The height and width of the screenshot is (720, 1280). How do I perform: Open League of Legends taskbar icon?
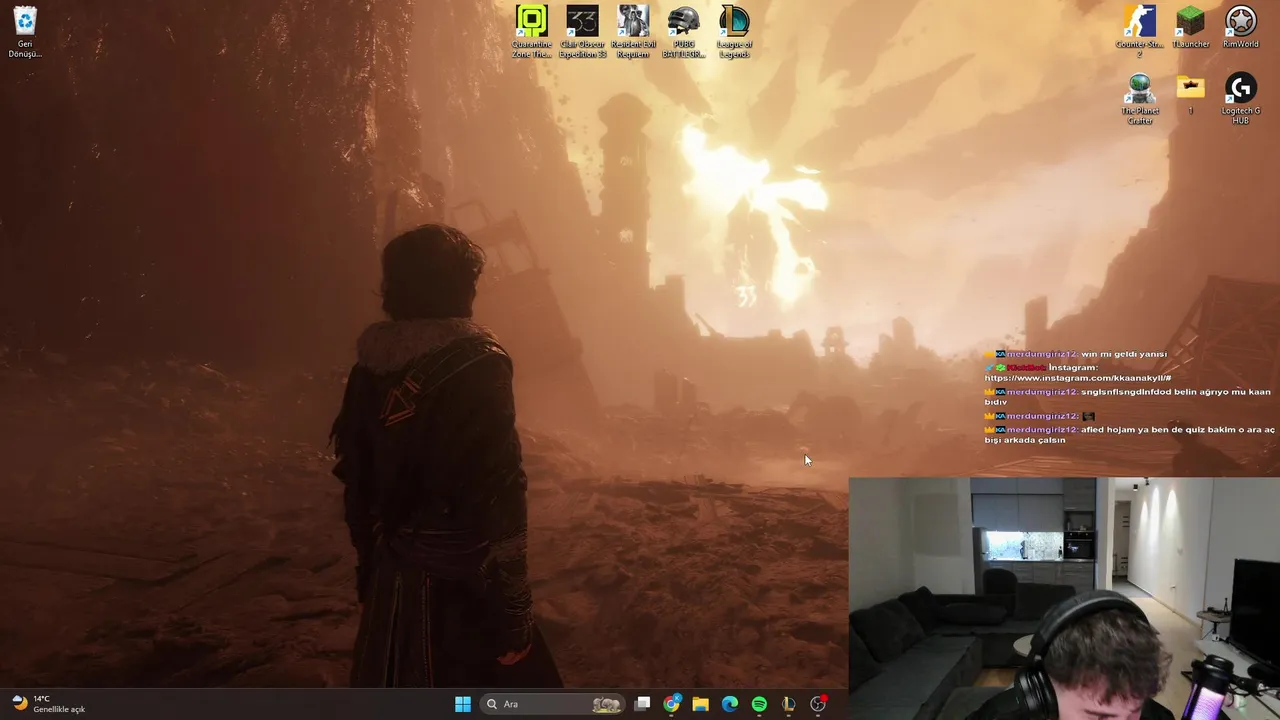pos(789,704)
